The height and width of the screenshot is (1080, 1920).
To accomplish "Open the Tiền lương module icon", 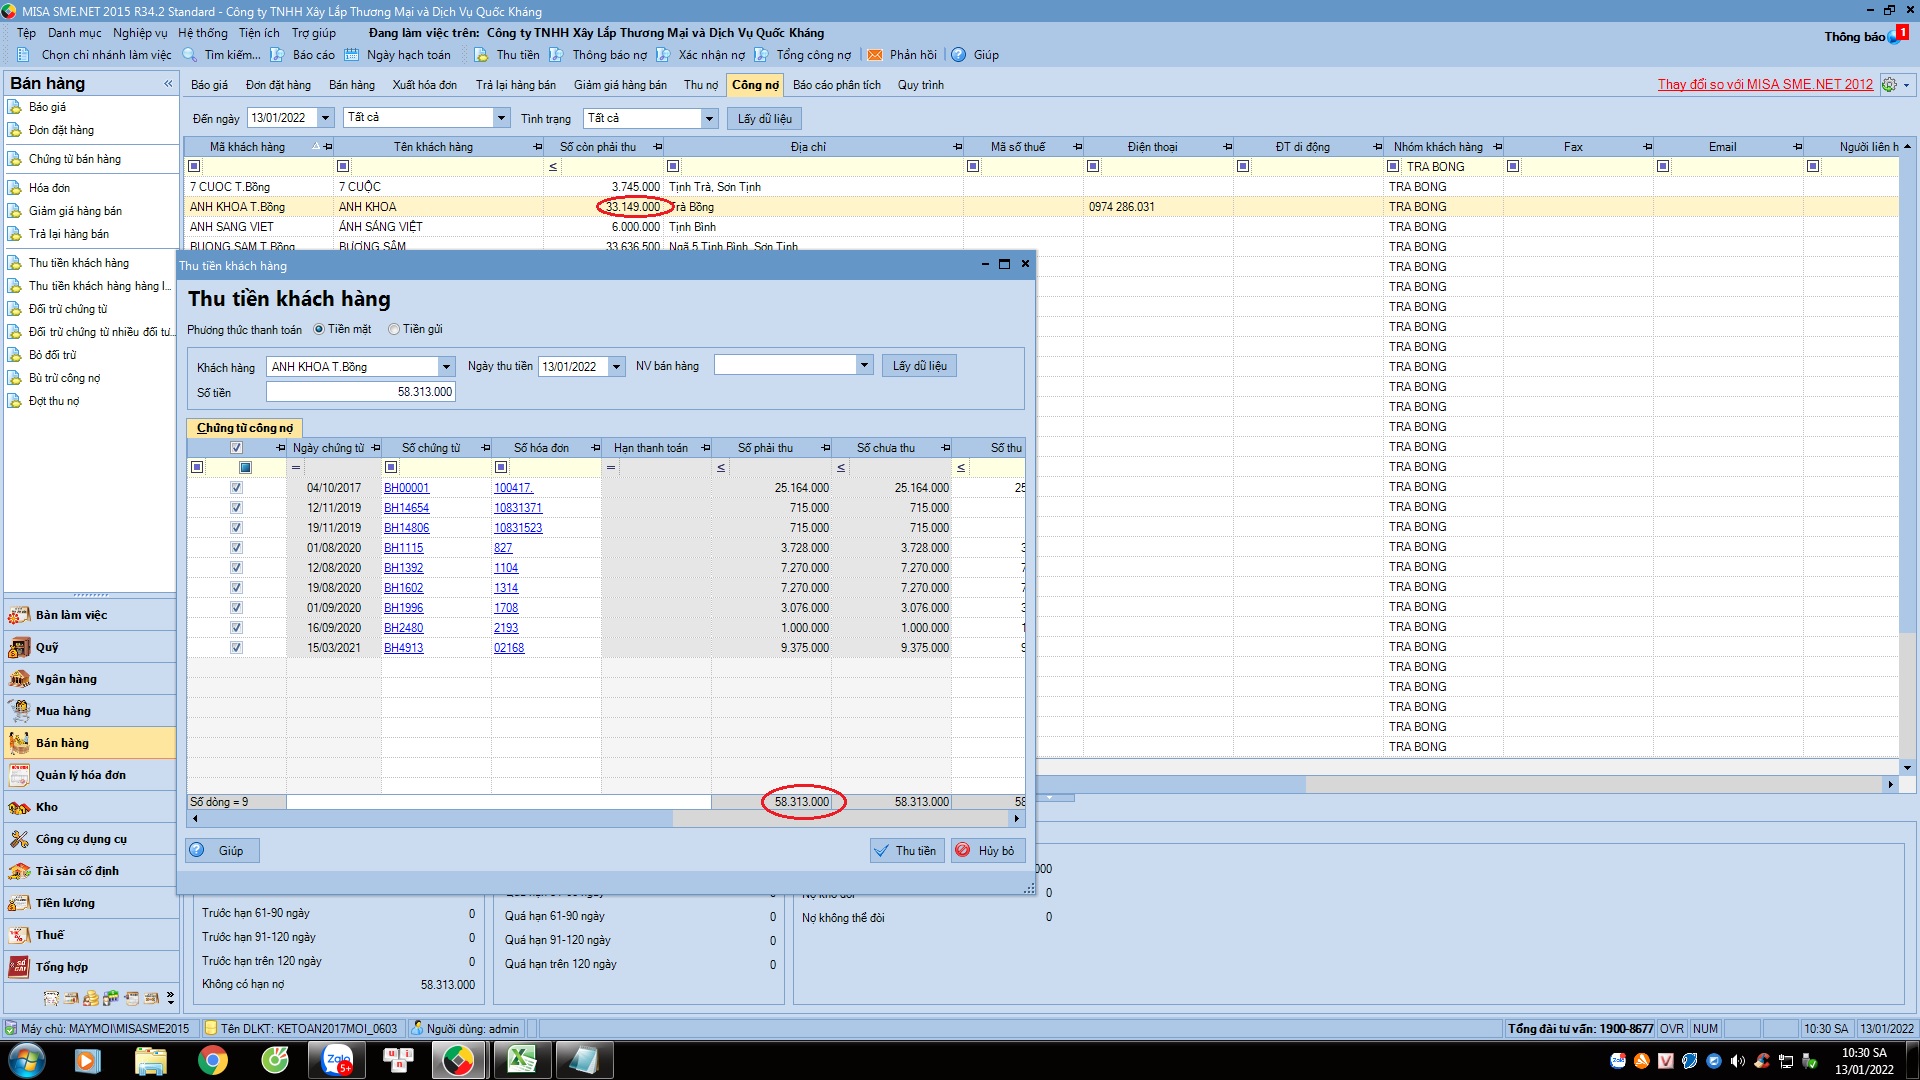I will pyautogui.click(x=19, y=903).
